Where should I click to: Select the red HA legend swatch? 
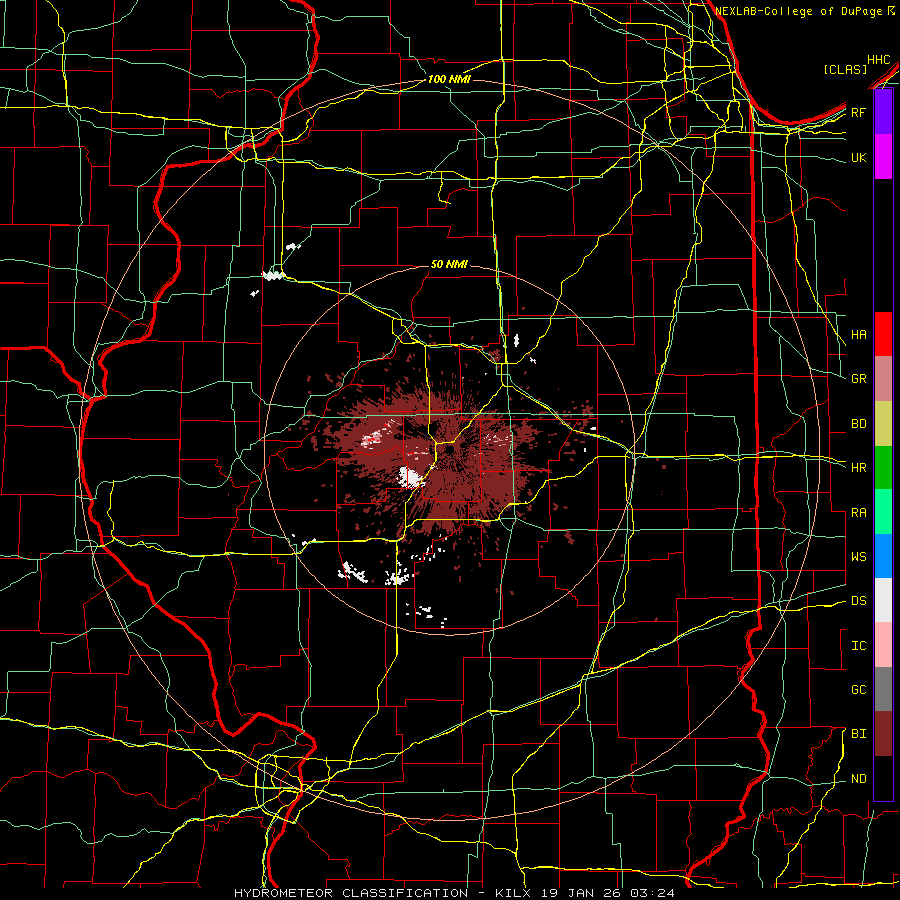click(x=883, y=334)
